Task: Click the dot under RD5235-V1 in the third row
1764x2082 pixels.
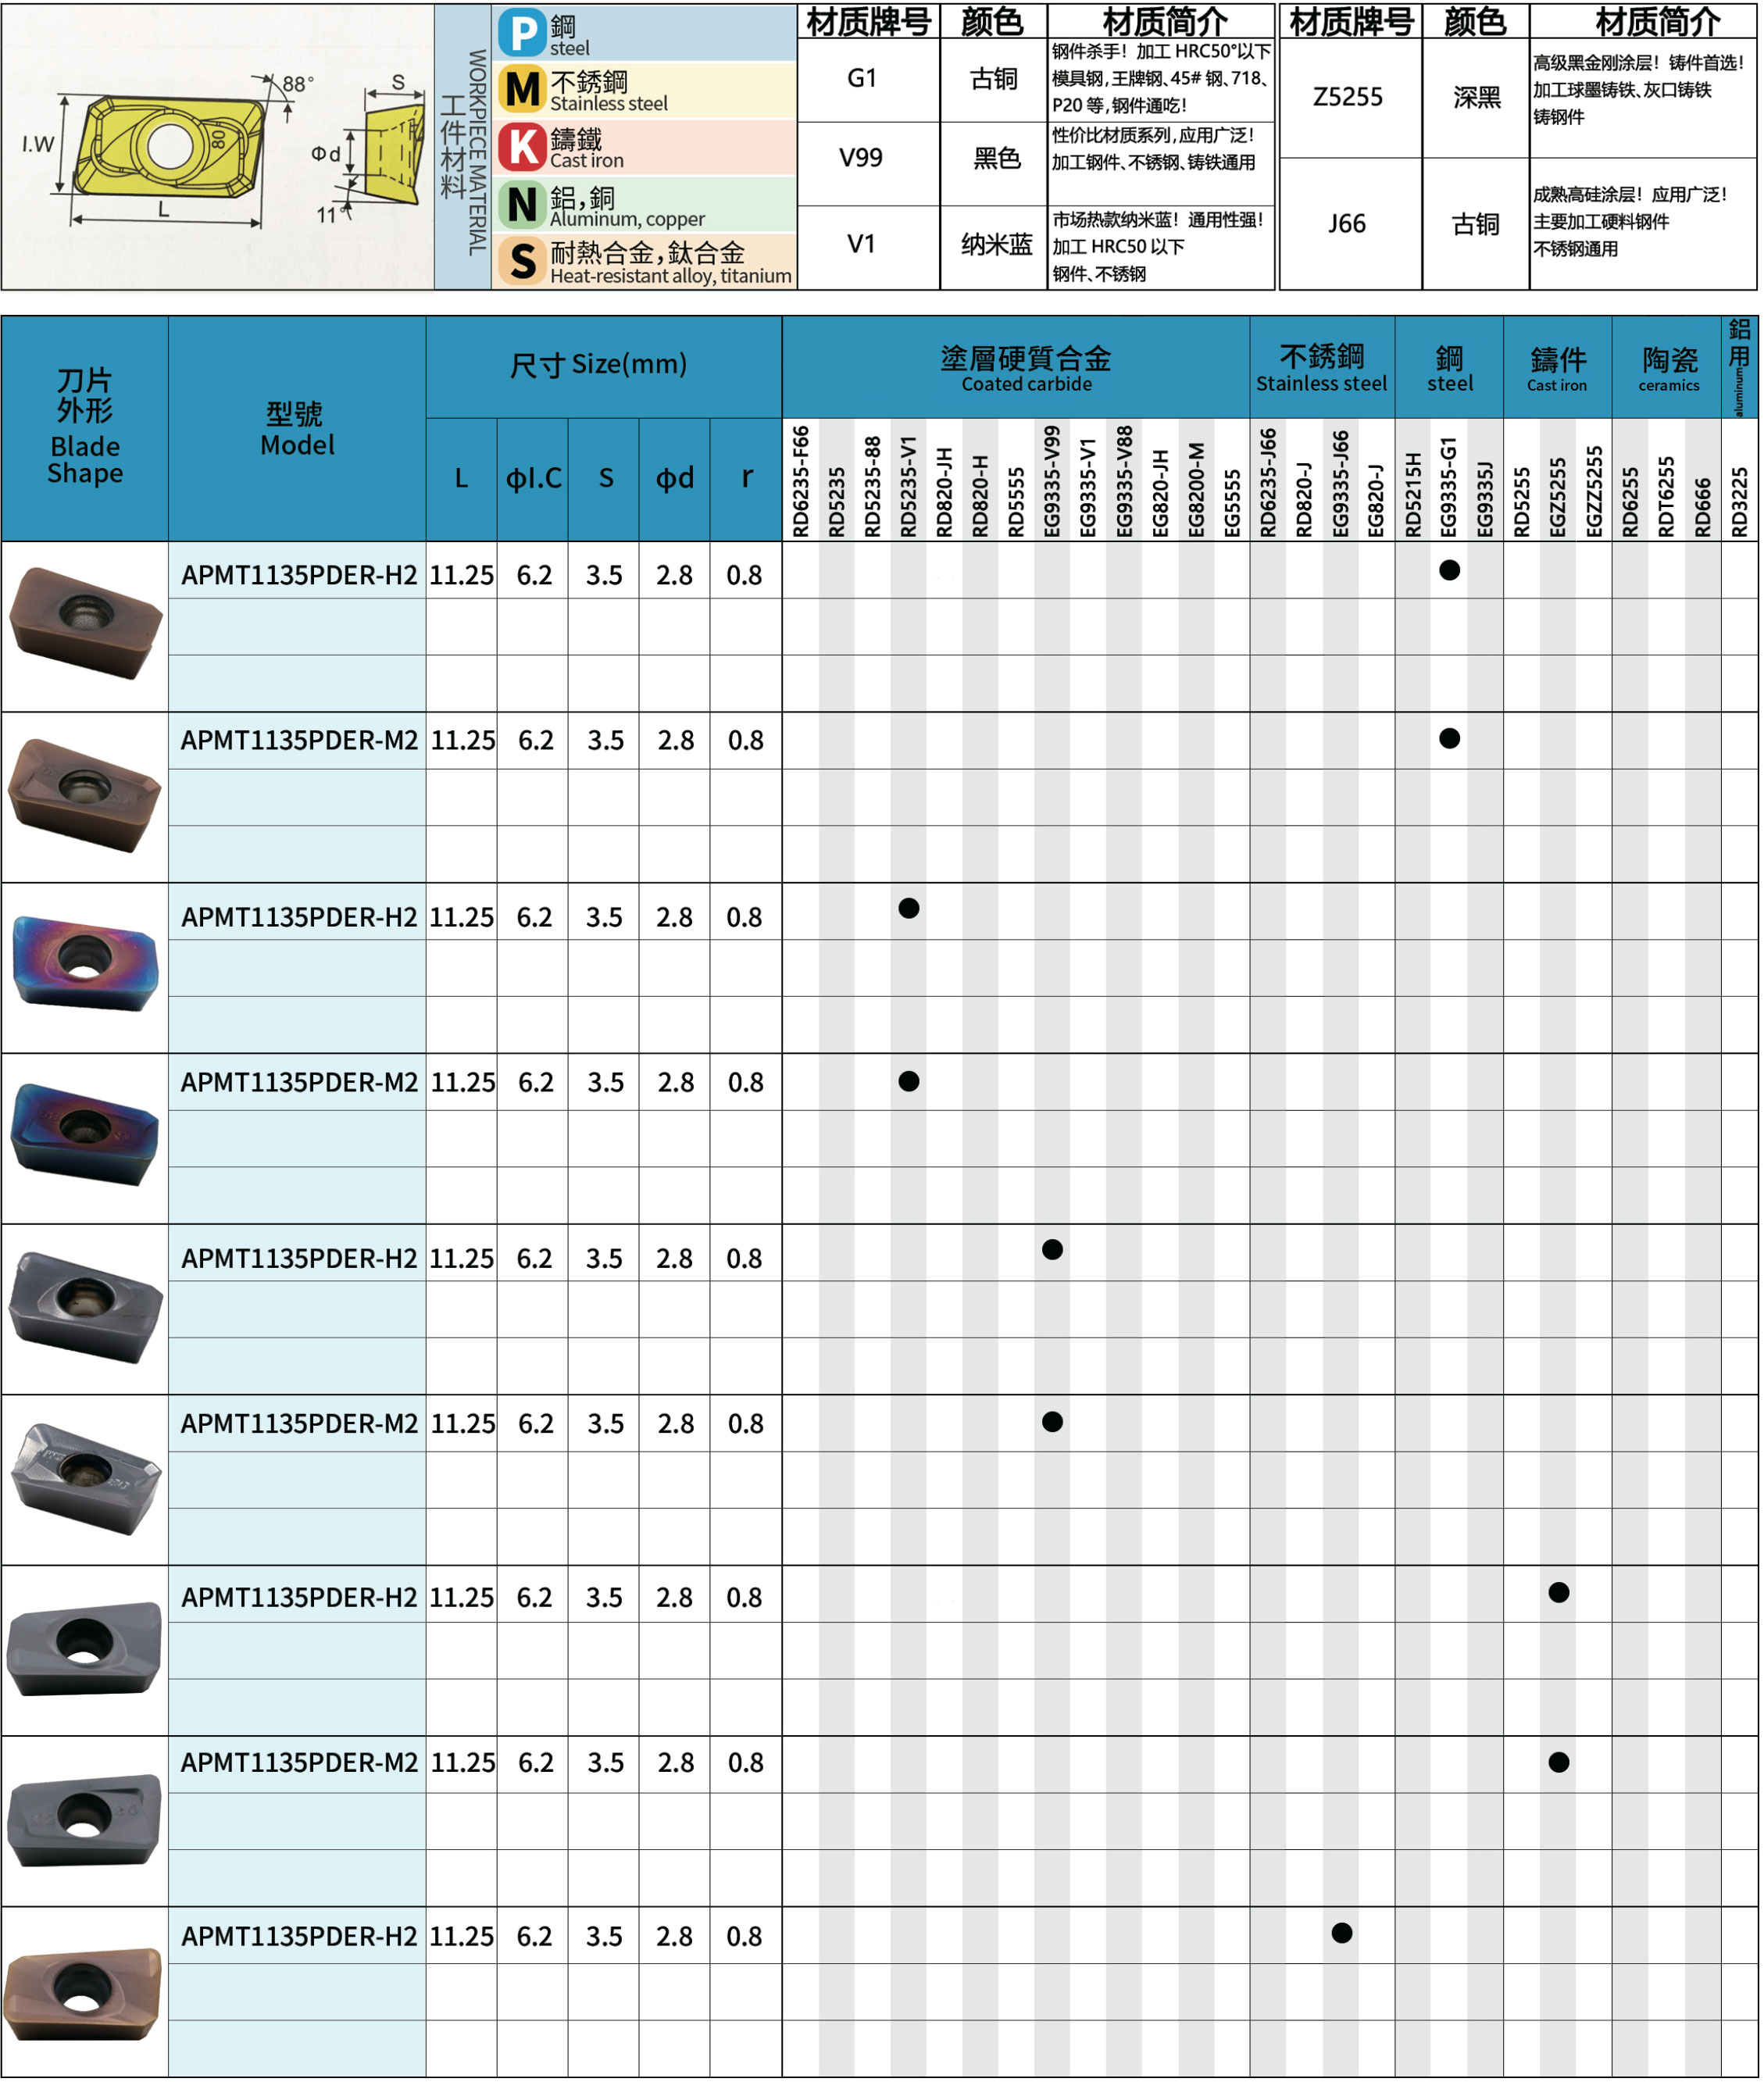Action: point(908,908)
